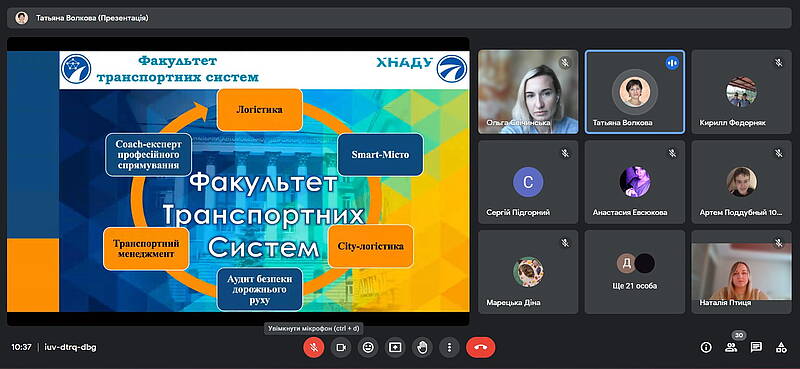Click muted mic icon on Кирилл Федорняк tile
This screenshot has height=369, width=800.
[x=779, y=63]
